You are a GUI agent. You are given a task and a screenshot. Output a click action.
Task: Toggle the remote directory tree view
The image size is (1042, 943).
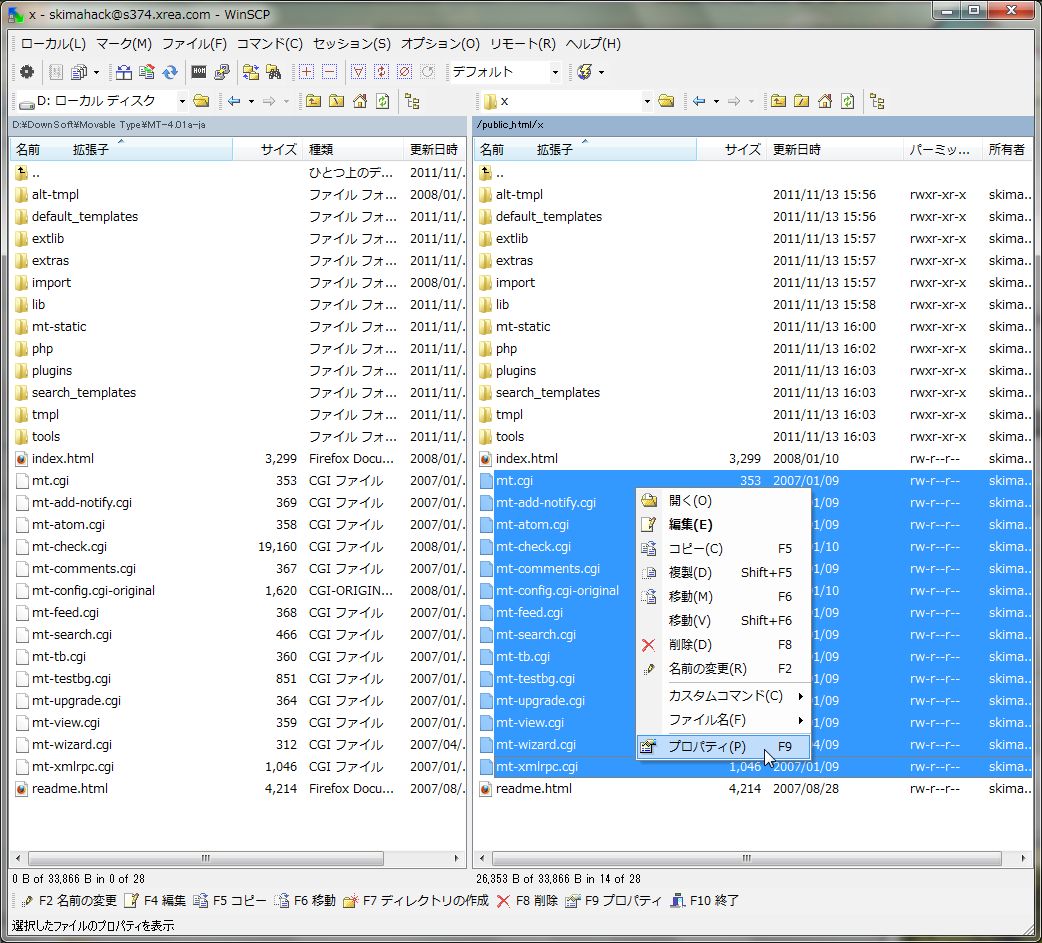877,101
